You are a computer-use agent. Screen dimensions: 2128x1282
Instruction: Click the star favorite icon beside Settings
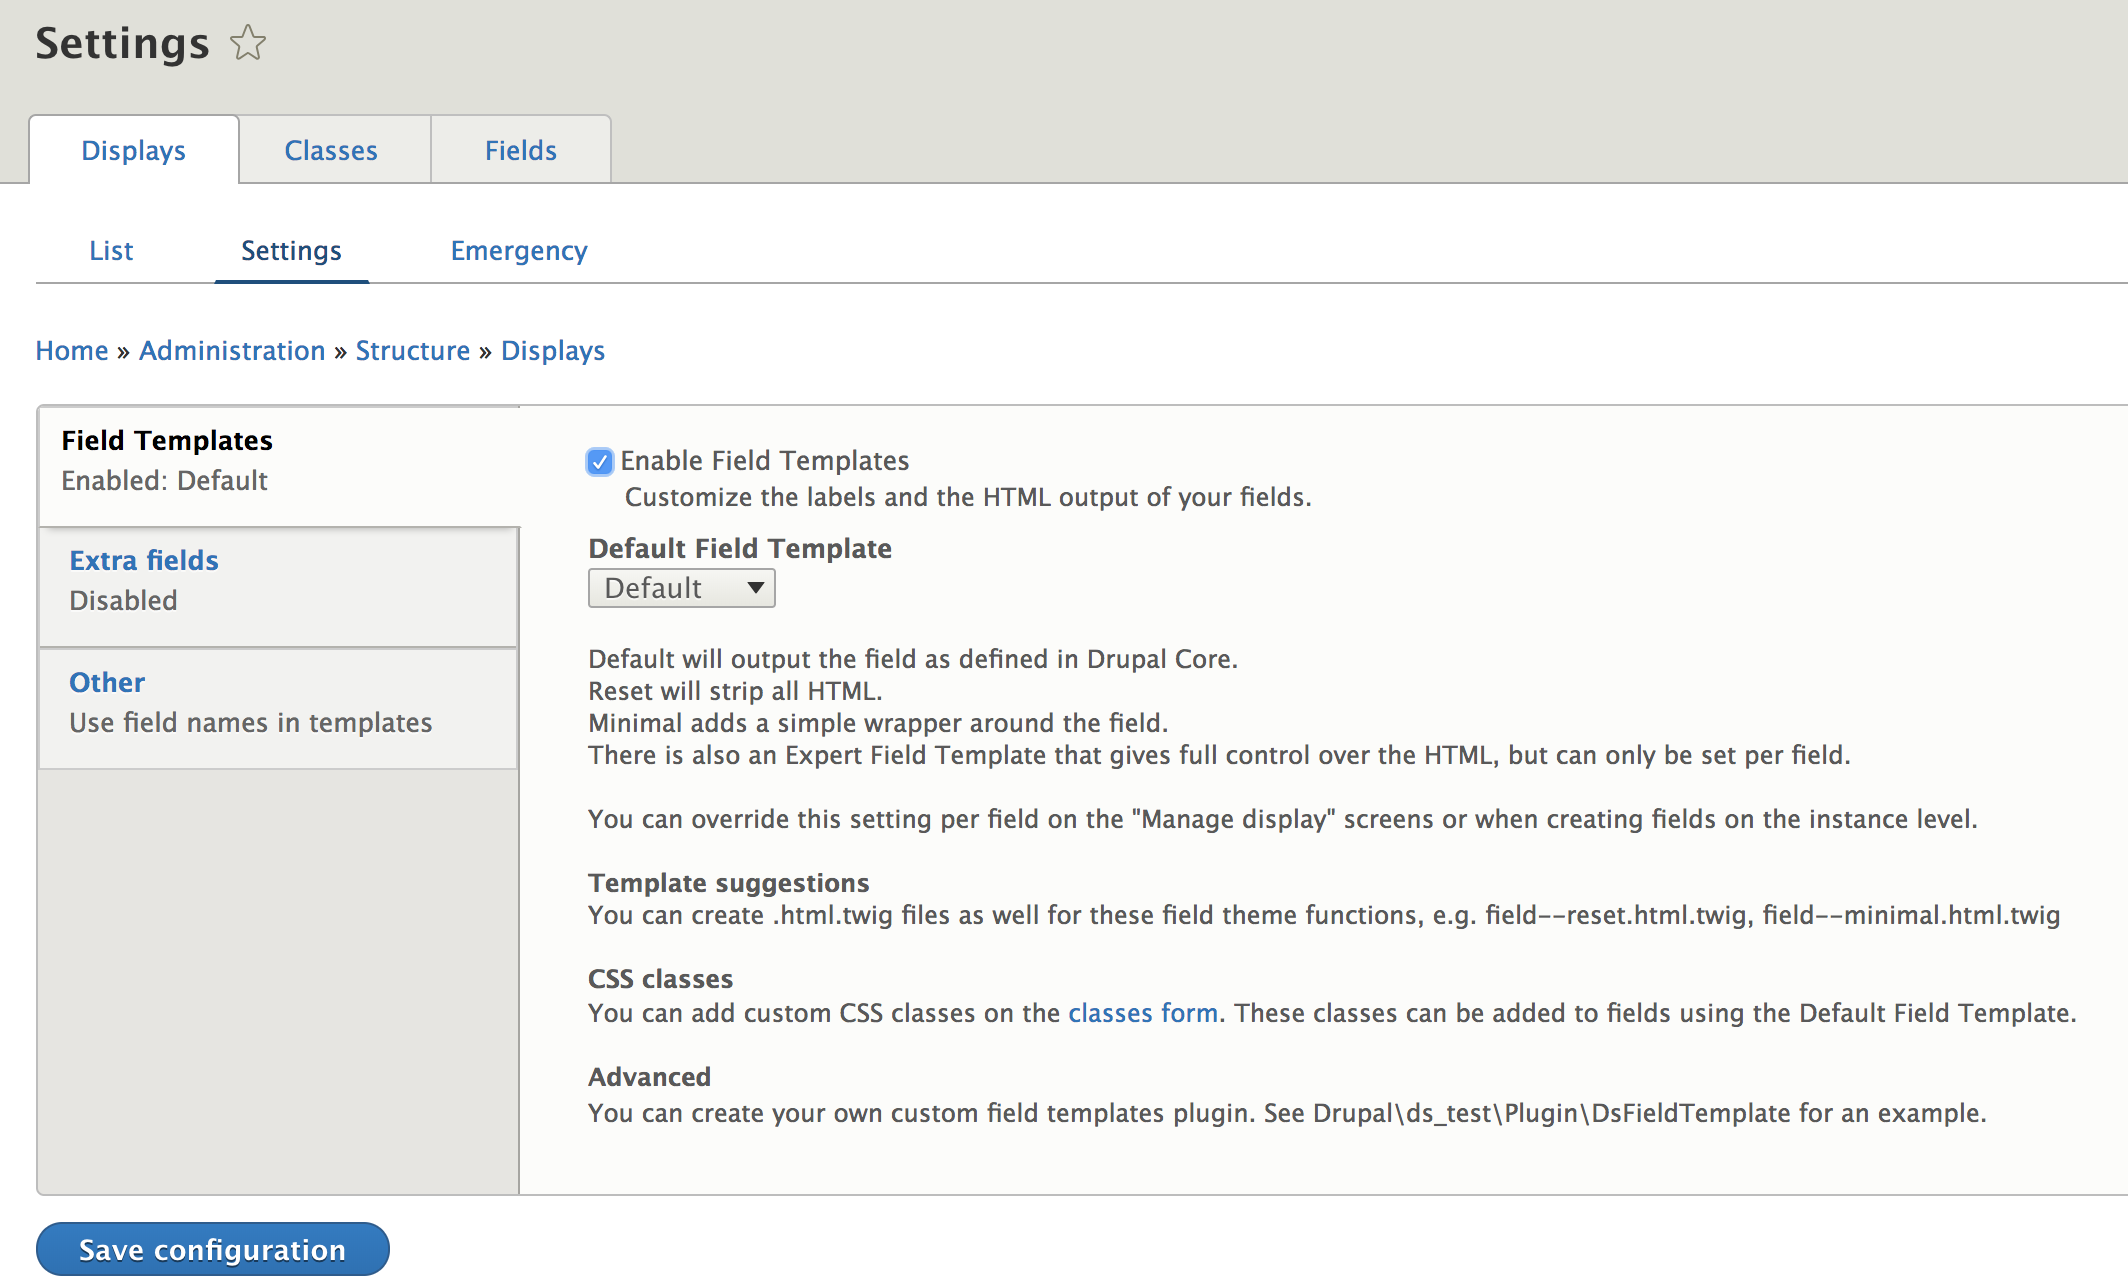click(x=247, y=44)
